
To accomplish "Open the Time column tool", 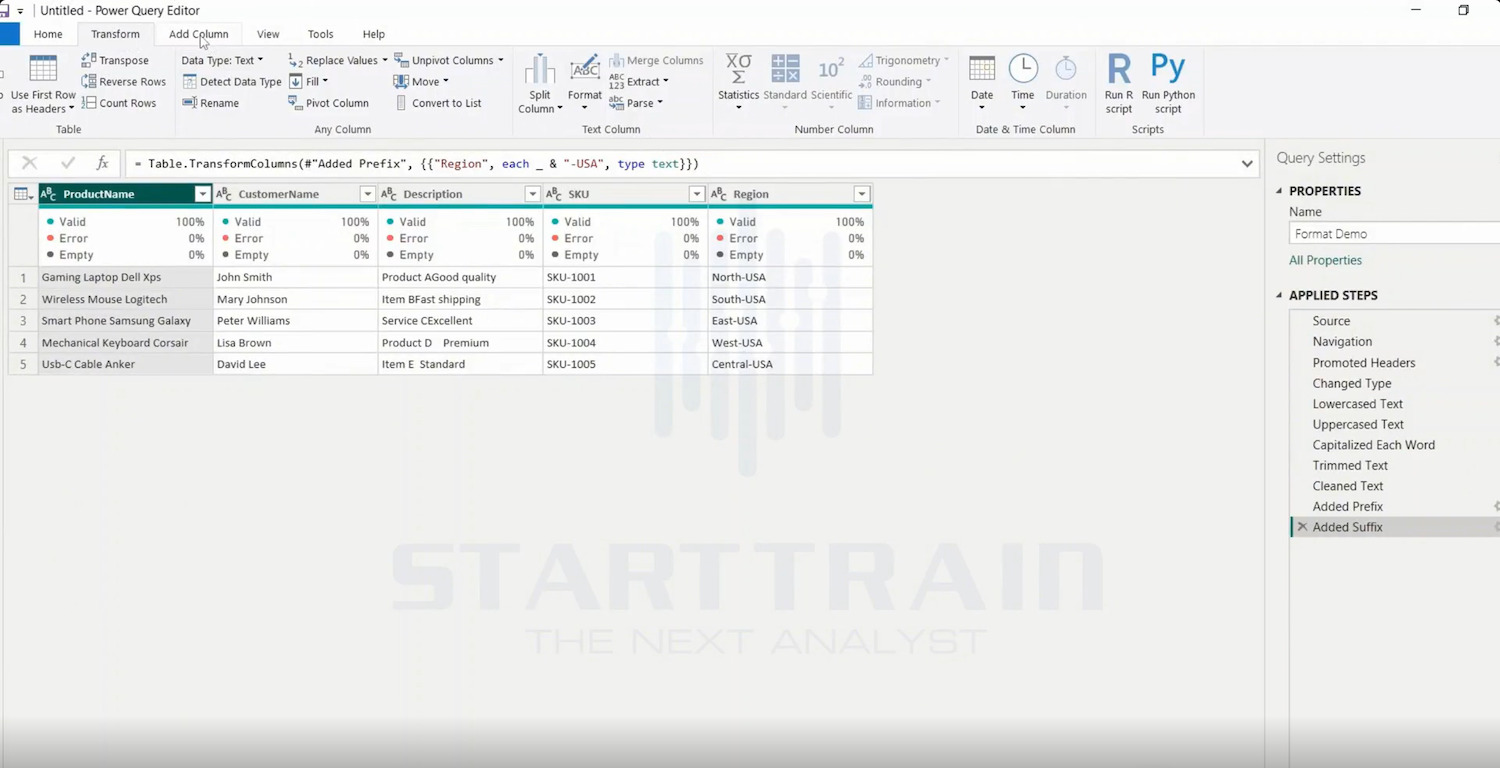I will 1022,83.
